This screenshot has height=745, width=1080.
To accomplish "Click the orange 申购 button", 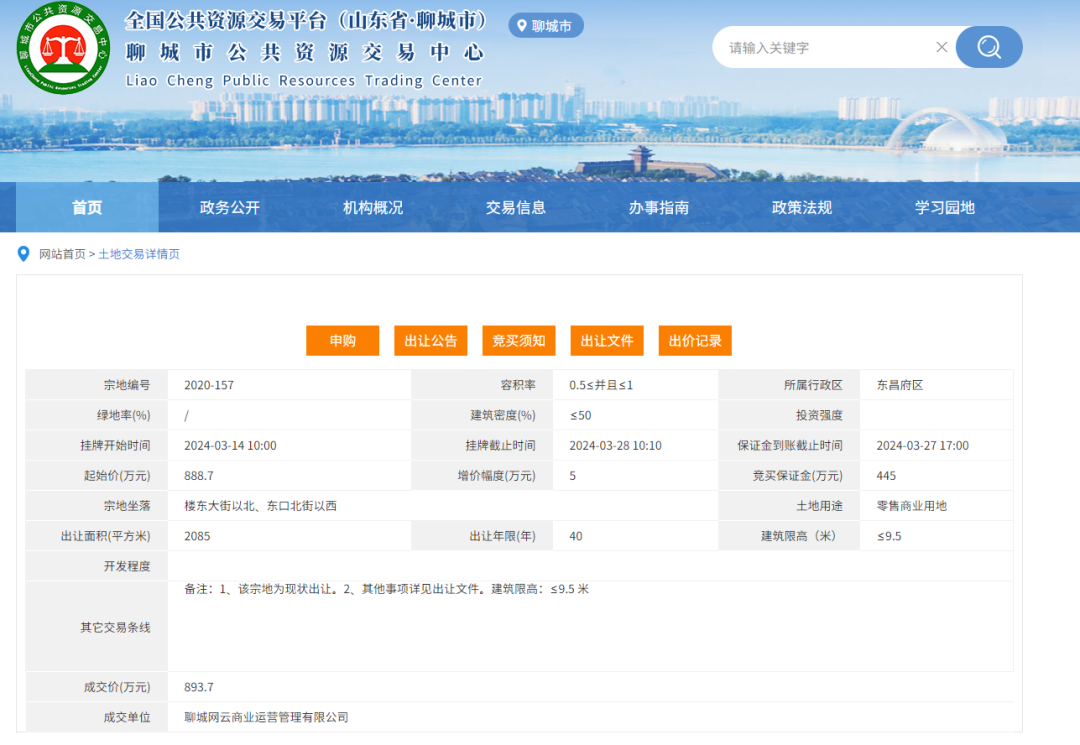I will click(x=342, y=341).
